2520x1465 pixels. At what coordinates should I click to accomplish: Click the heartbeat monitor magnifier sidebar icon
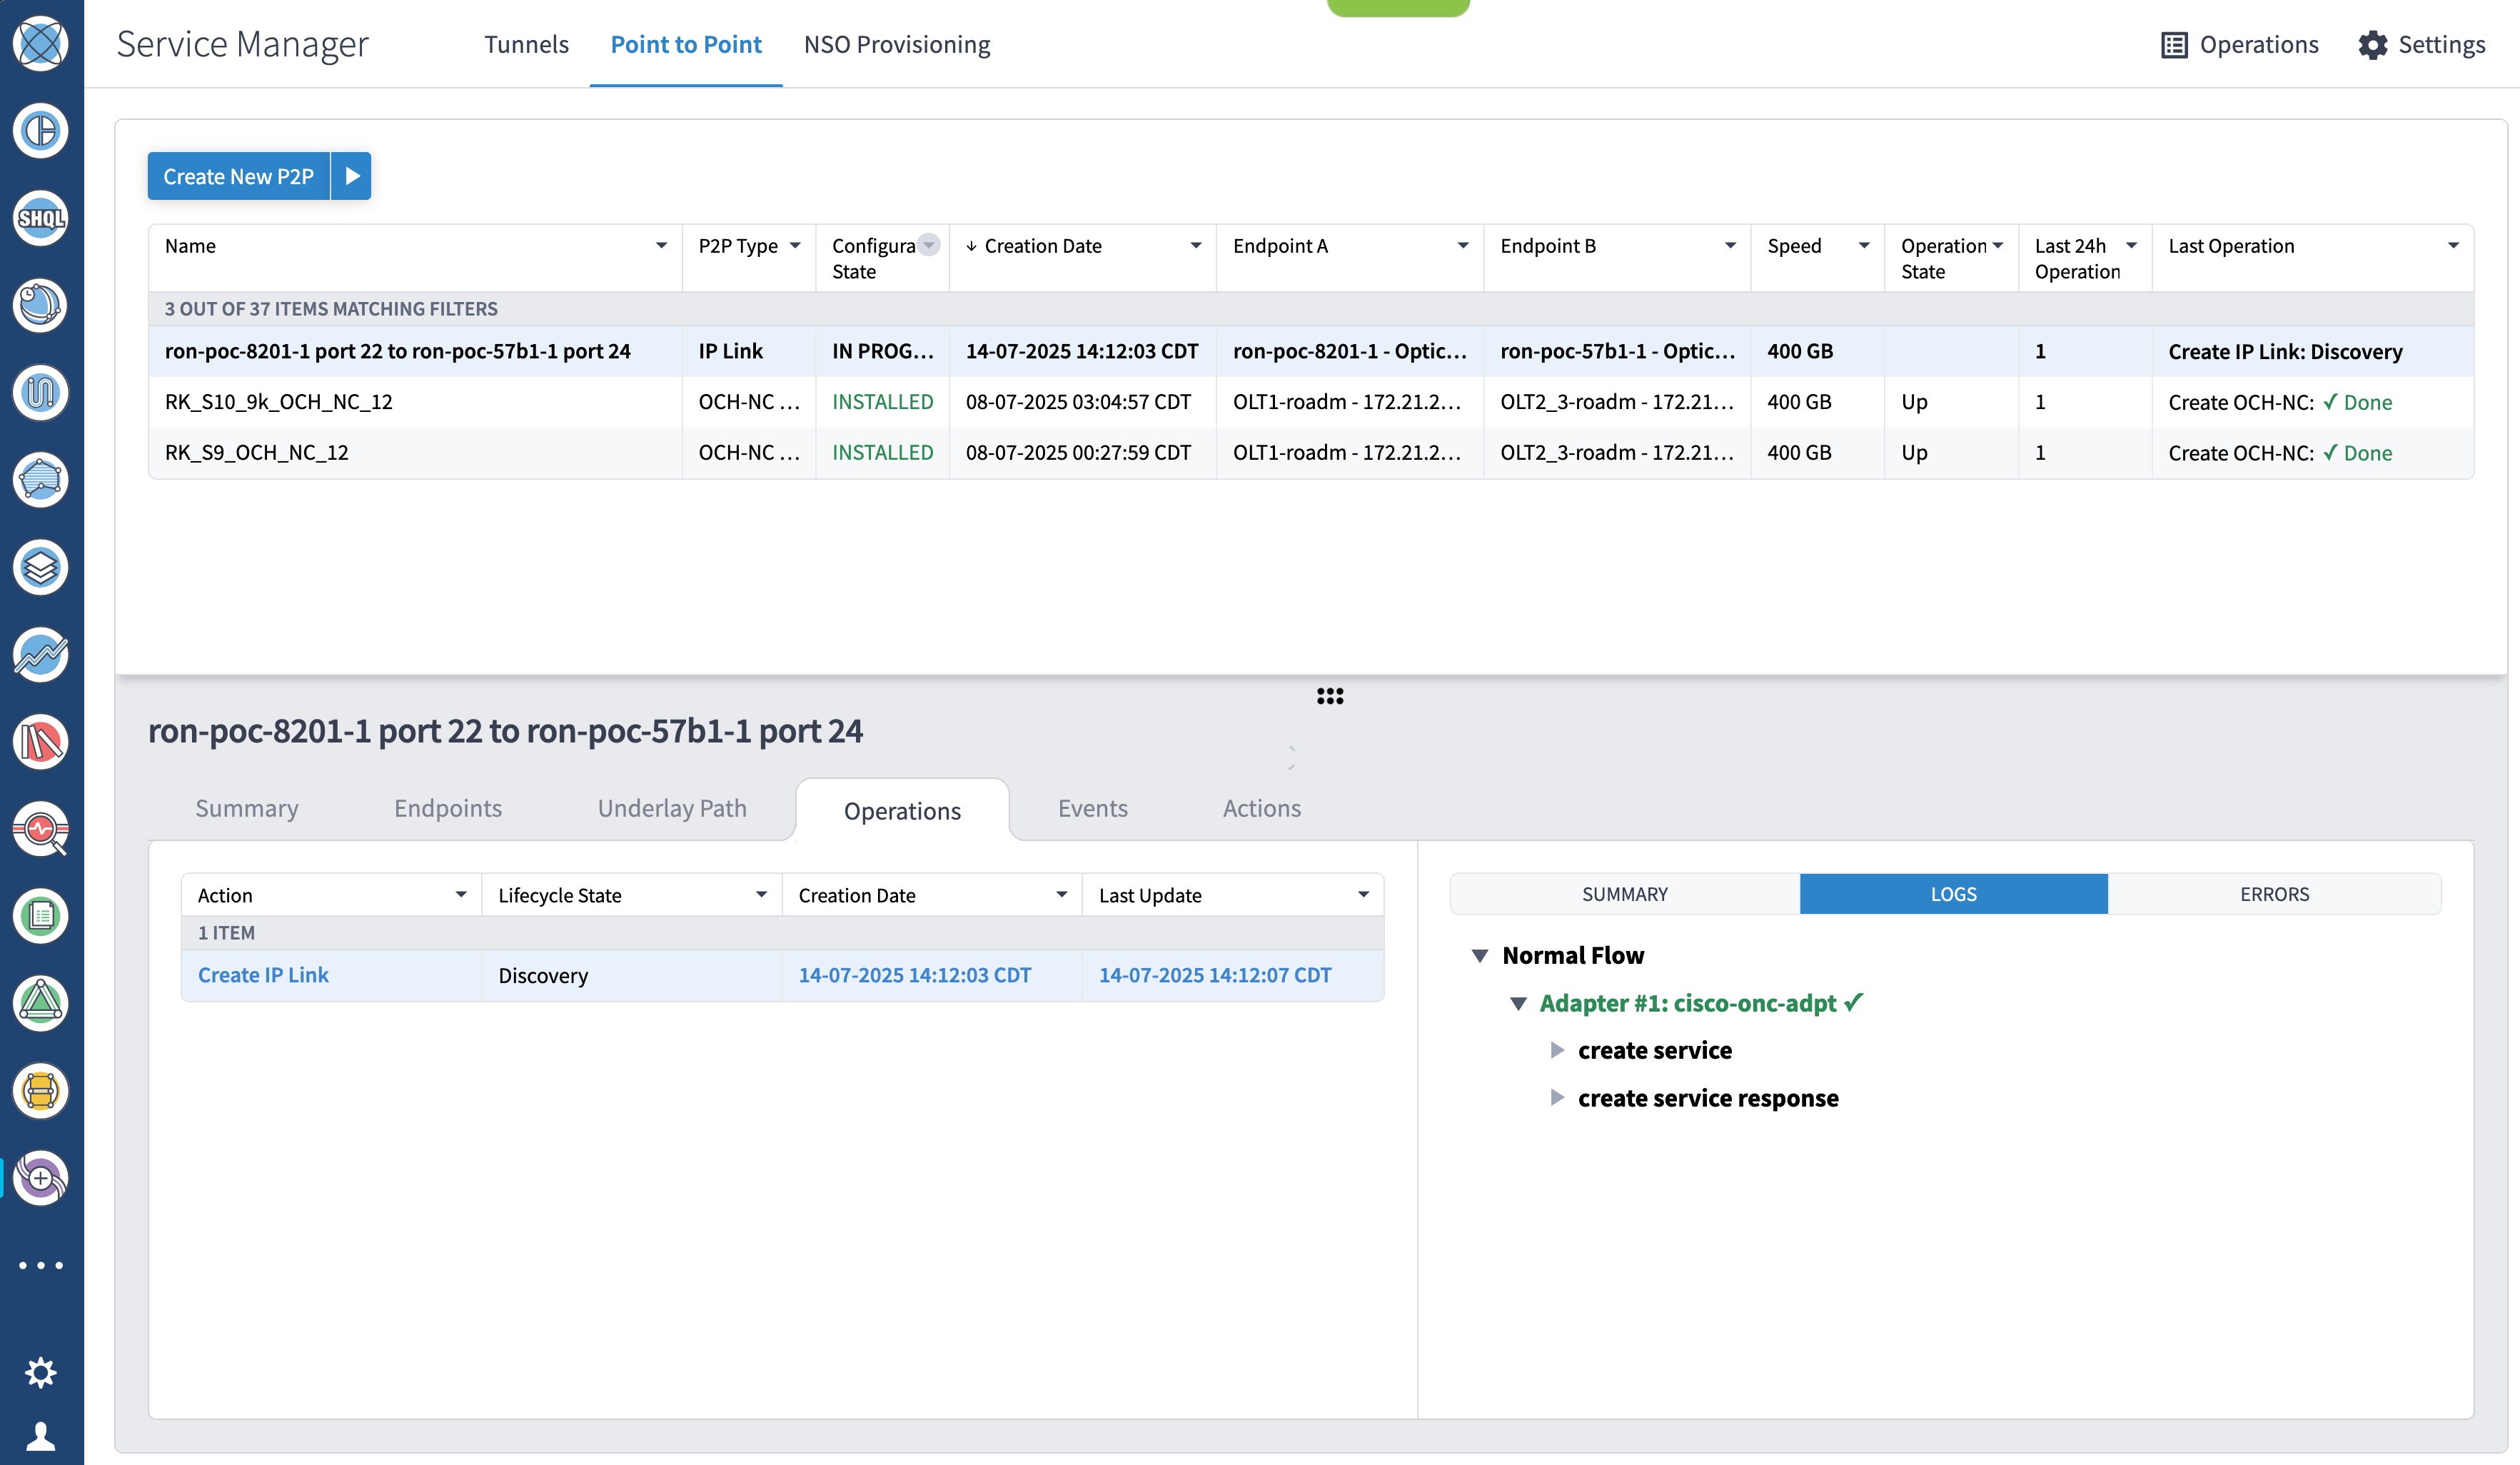tap(40, 829)
